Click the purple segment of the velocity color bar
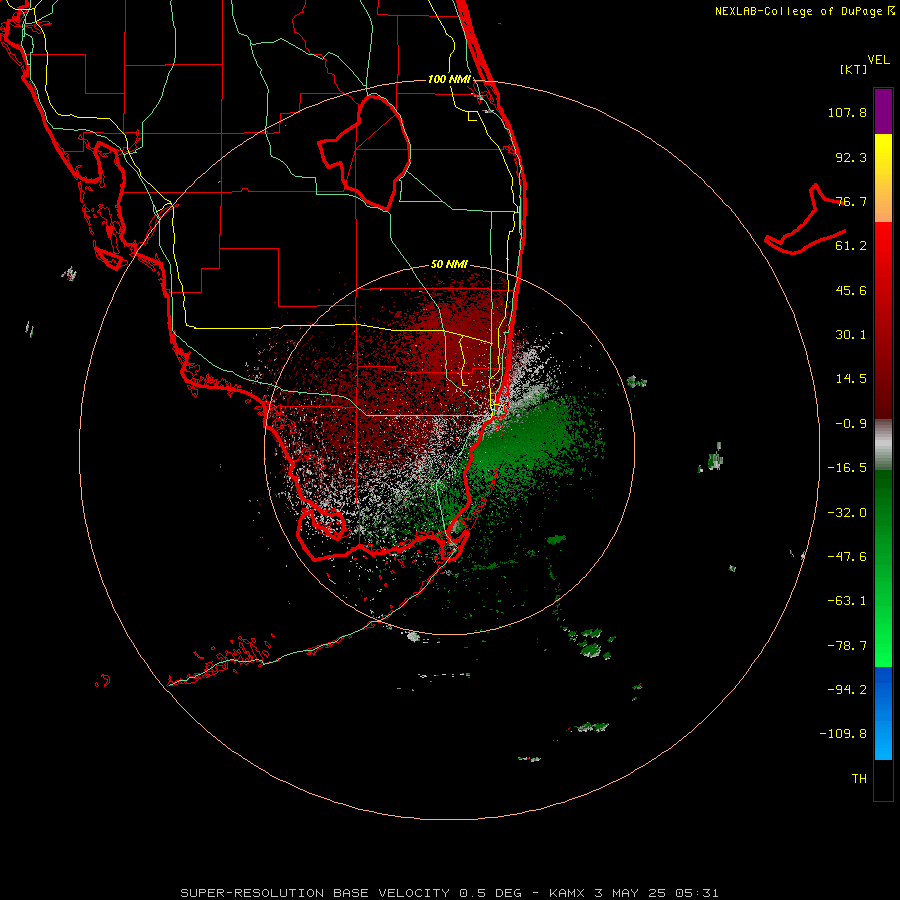The image size is (900, 900). 883,111
